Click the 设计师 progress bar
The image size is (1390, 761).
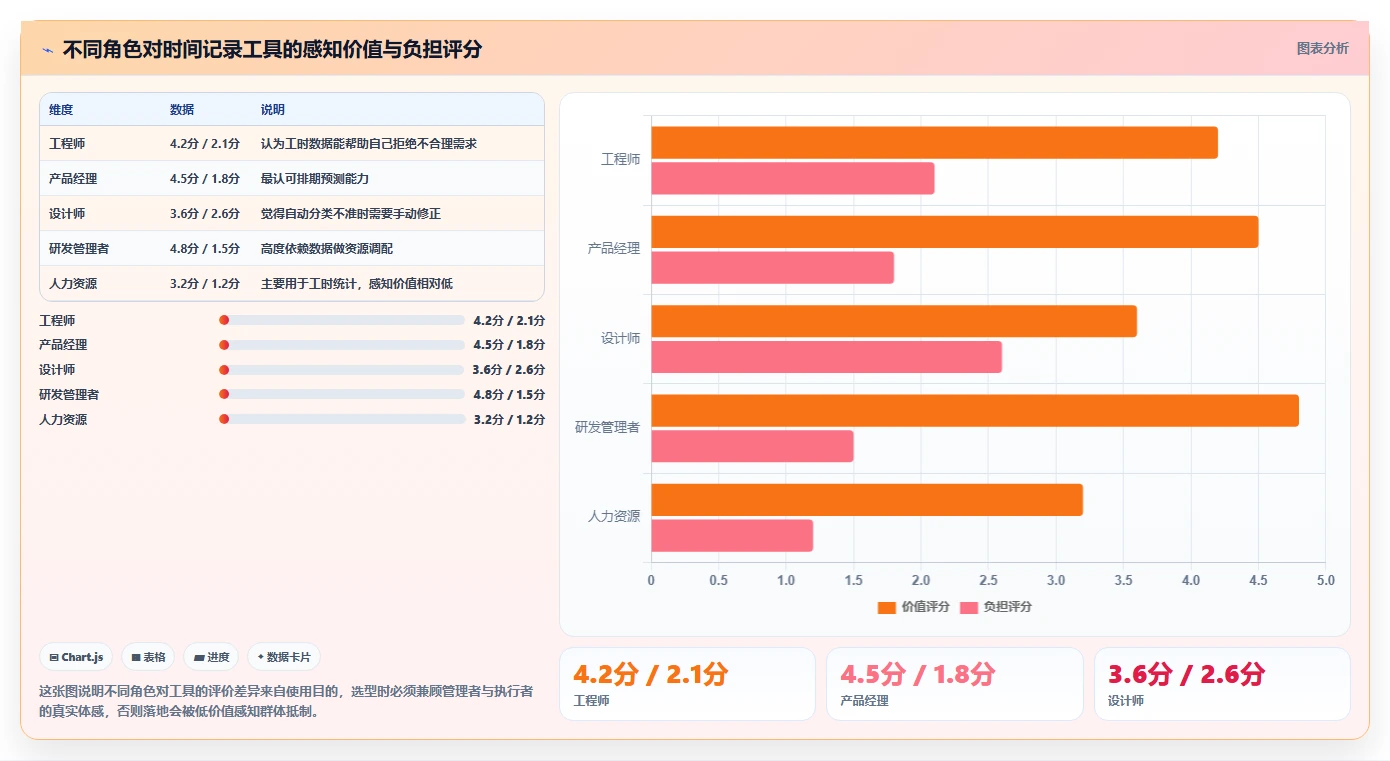point(342,370)
